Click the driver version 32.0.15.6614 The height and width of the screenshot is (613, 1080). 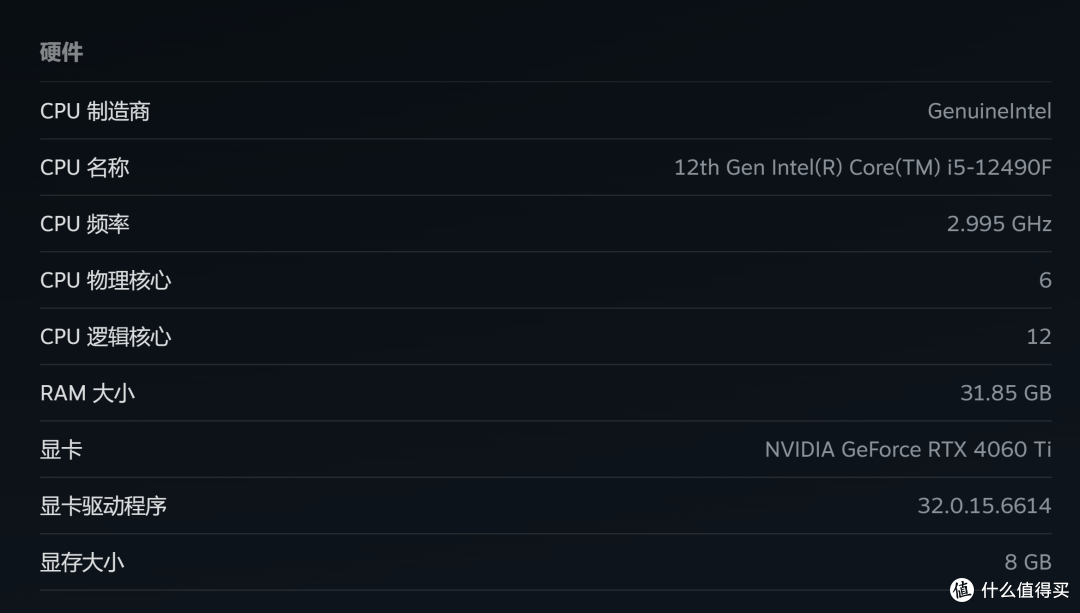[x=984, y=506]
